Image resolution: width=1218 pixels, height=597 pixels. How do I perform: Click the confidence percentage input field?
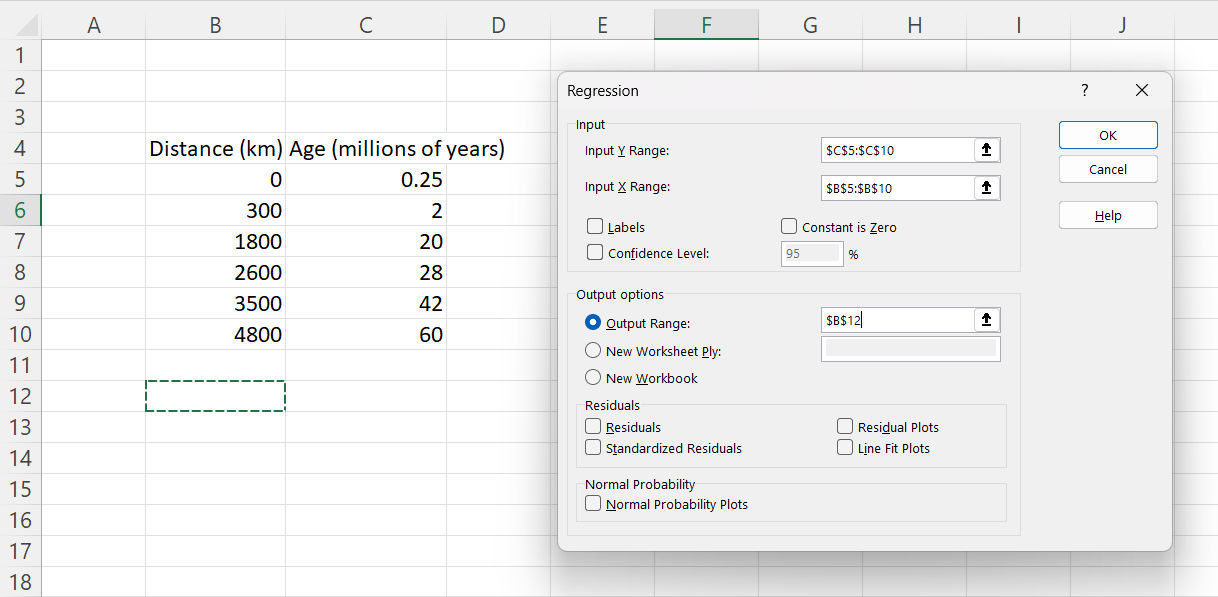811,253
